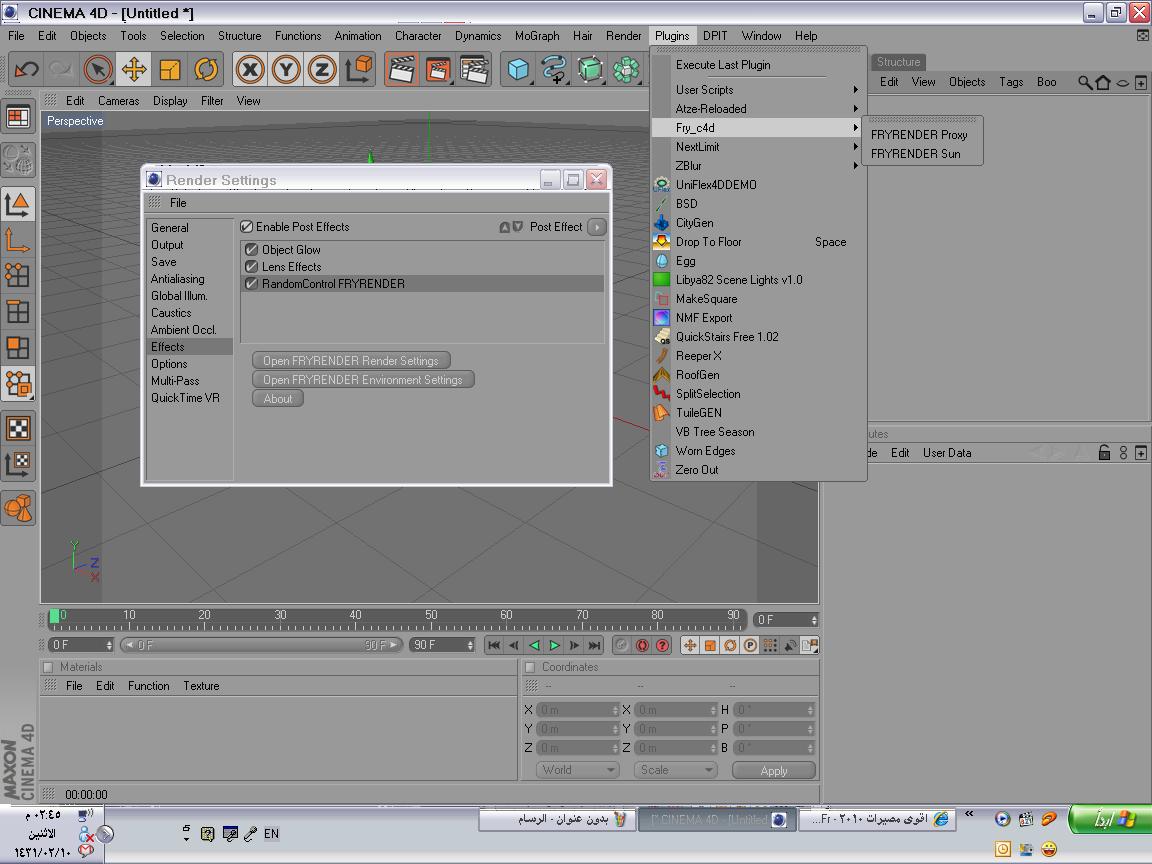Add a HyperNURBS object icon

tap(590, 70)
